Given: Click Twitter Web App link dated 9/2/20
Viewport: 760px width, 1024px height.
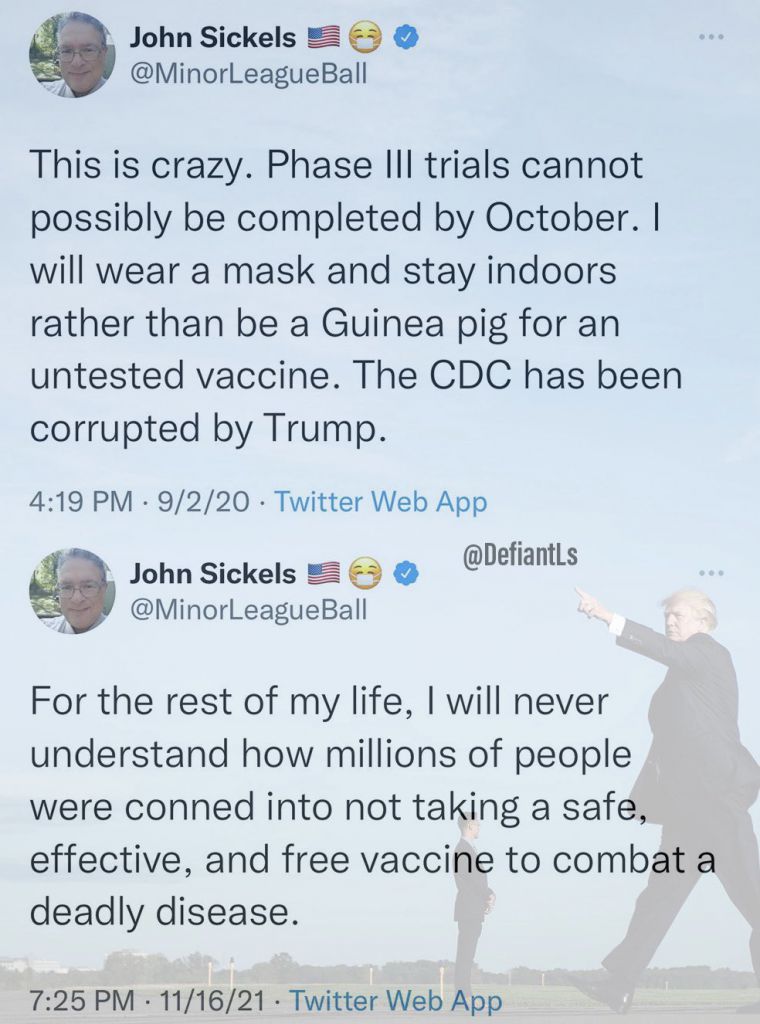Looking at the screenshot, I should pyautogui.click(x=381, y=502).
